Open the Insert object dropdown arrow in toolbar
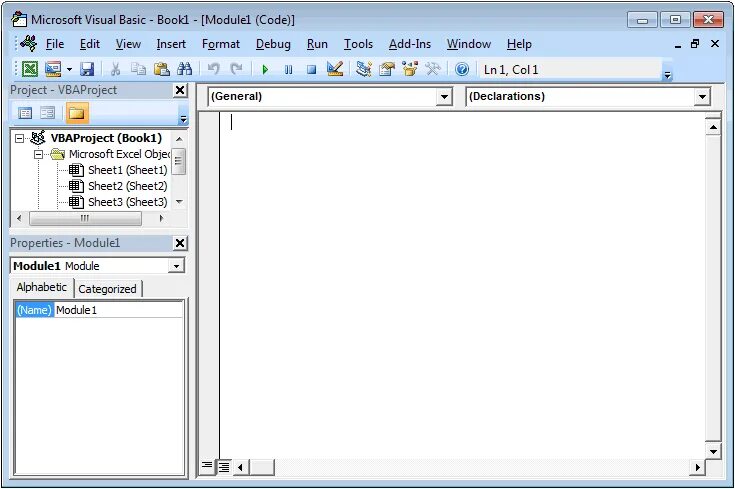 [69, 69]
